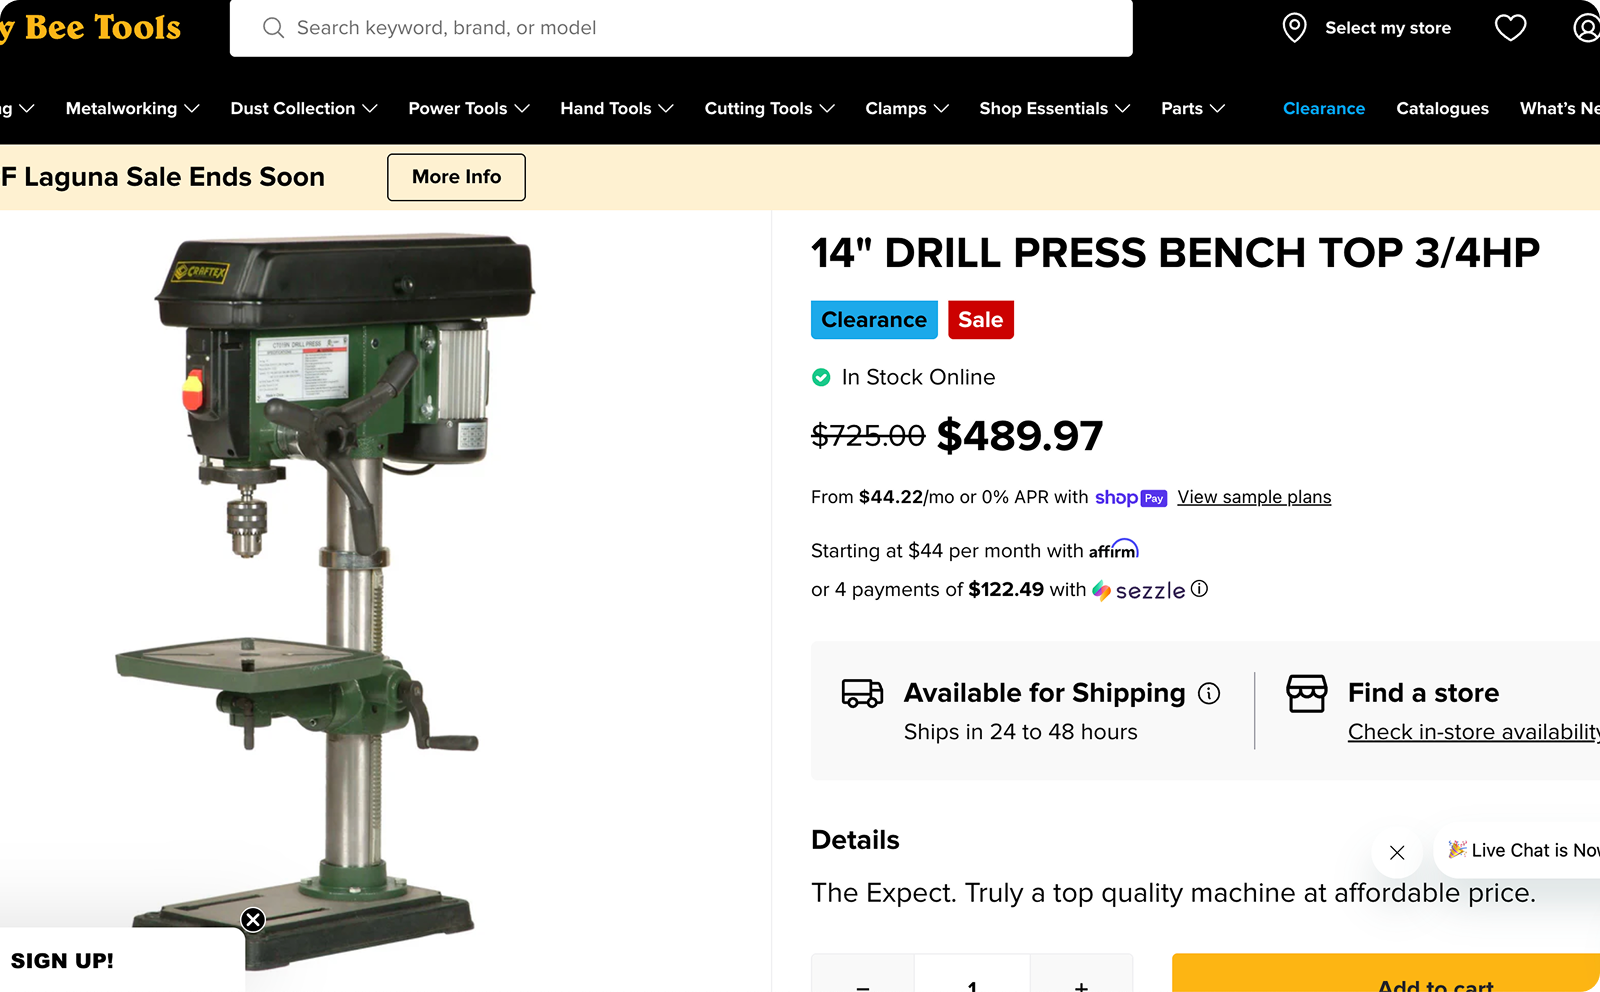Click the shipping info circle icon

click(x=1209, y=693)
